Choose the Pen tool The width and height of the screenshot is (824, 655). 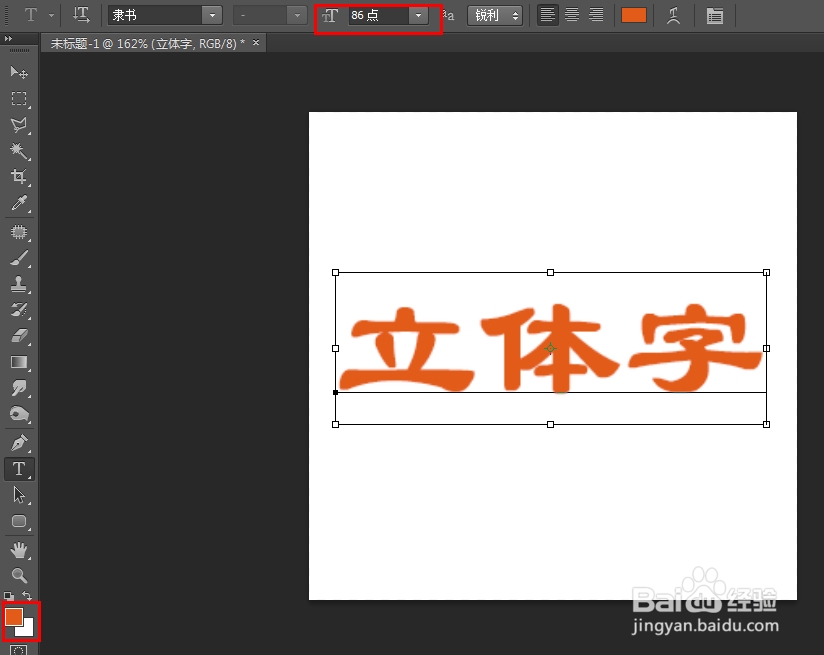18,441
